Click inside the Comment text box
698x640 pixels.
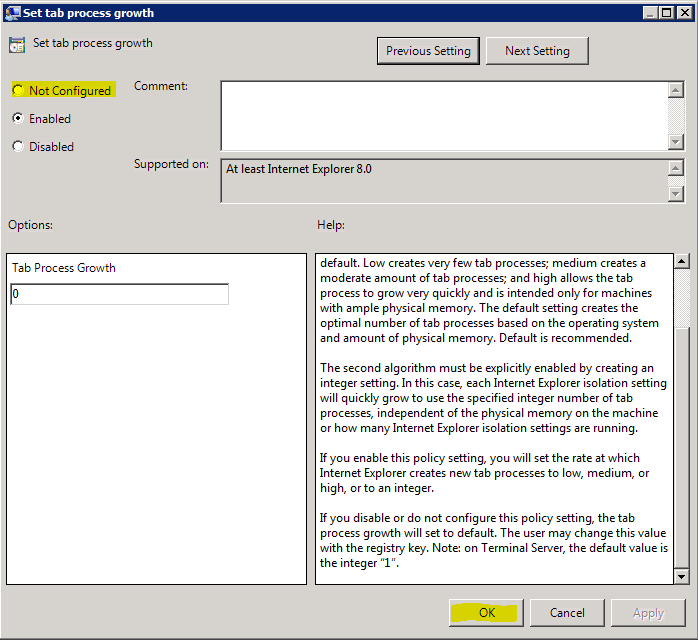click(444, 116)
